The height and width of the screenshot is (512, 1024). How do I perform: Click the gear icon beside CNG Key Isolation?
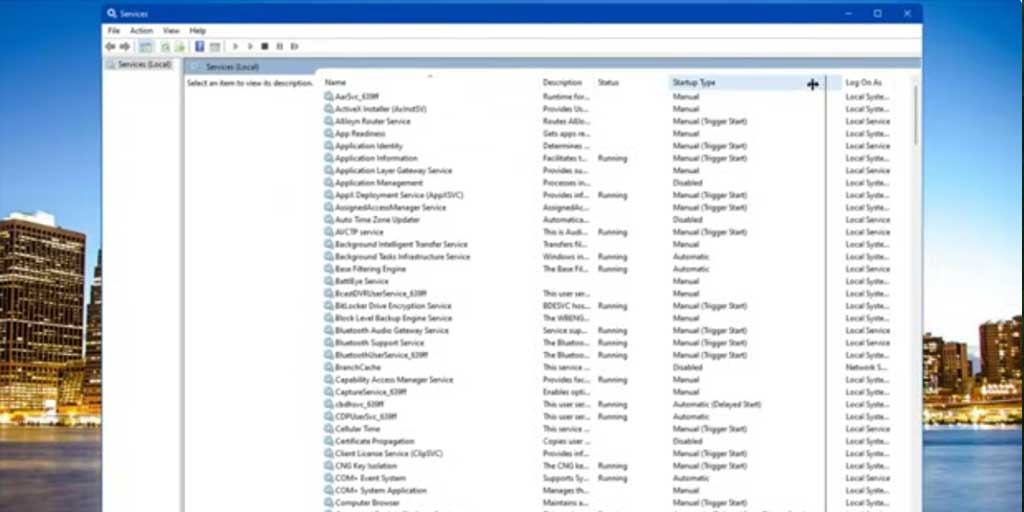tap(329, 466)
